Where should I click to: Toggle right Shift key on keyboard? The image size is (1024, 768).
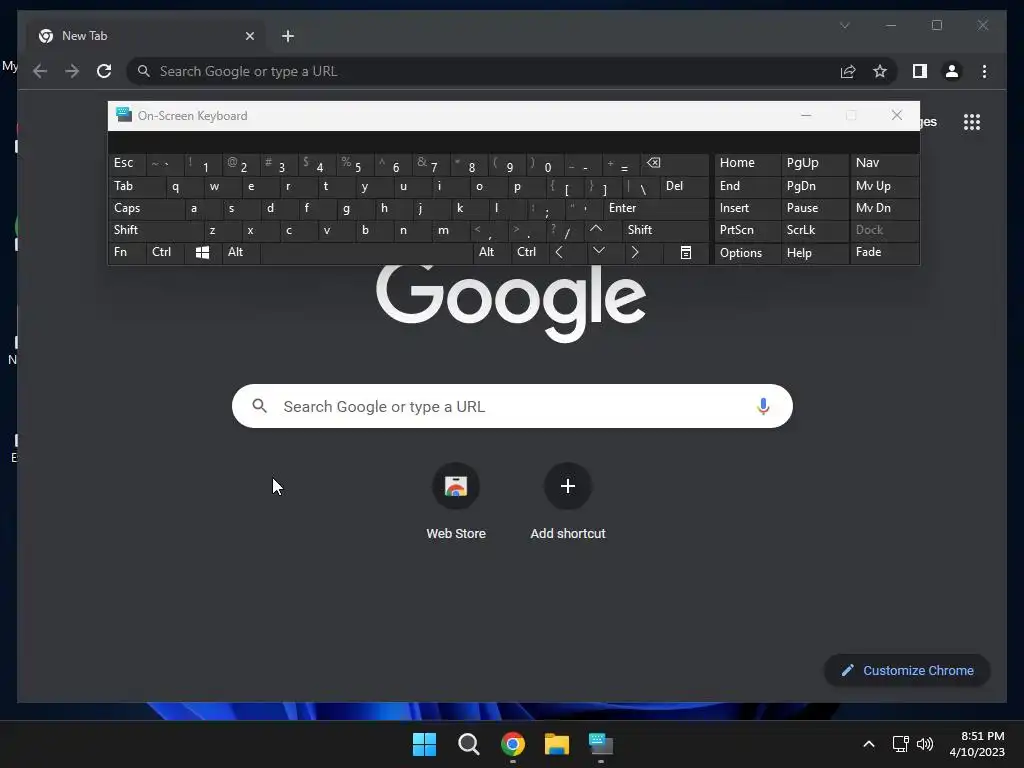(665, 230)
